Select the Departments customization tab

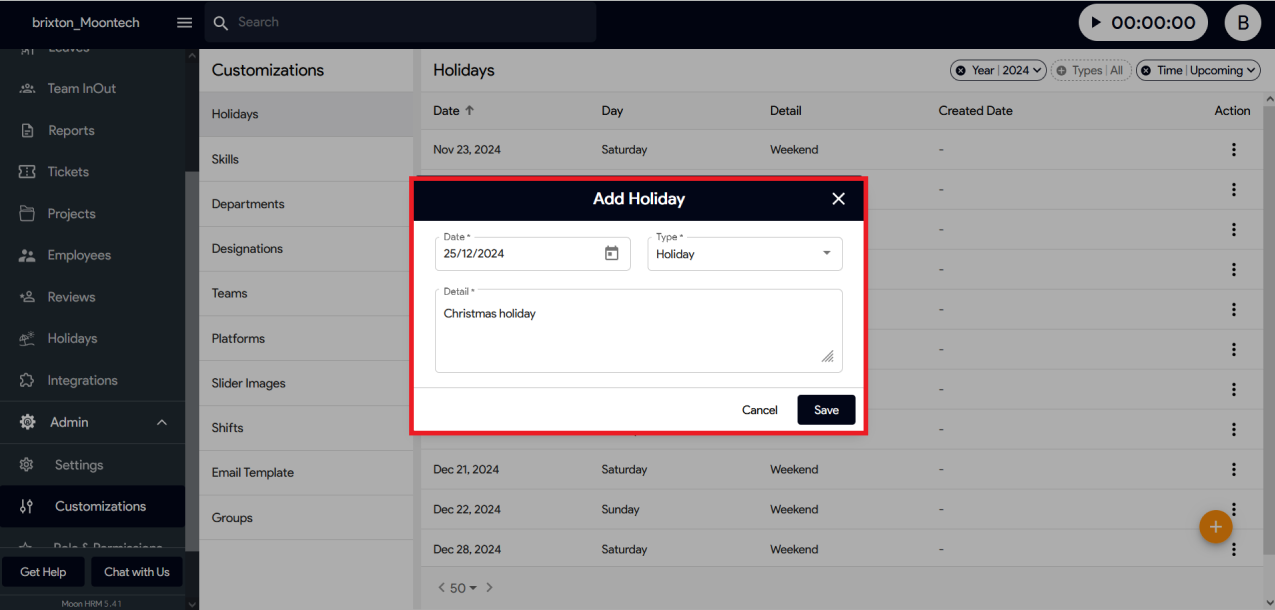(x=248, y=204)
